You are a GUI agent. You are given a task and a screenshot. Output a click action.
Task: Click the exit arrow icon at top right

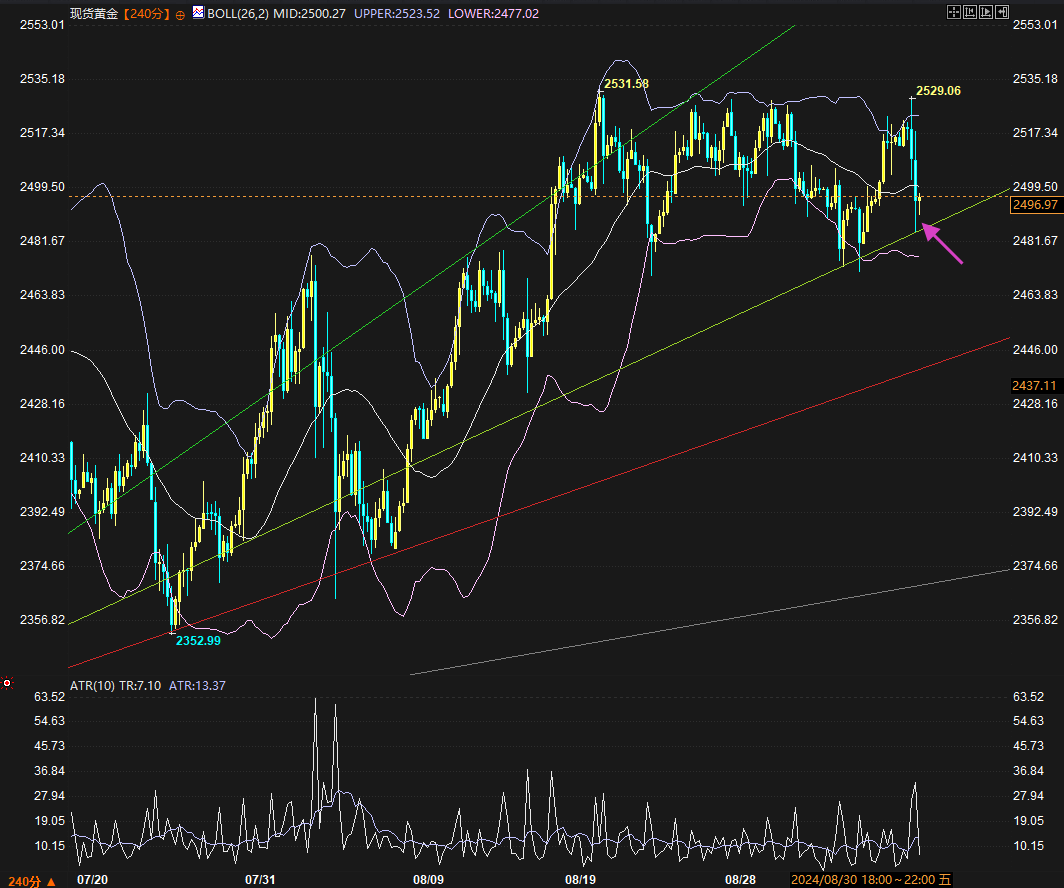1004,12
